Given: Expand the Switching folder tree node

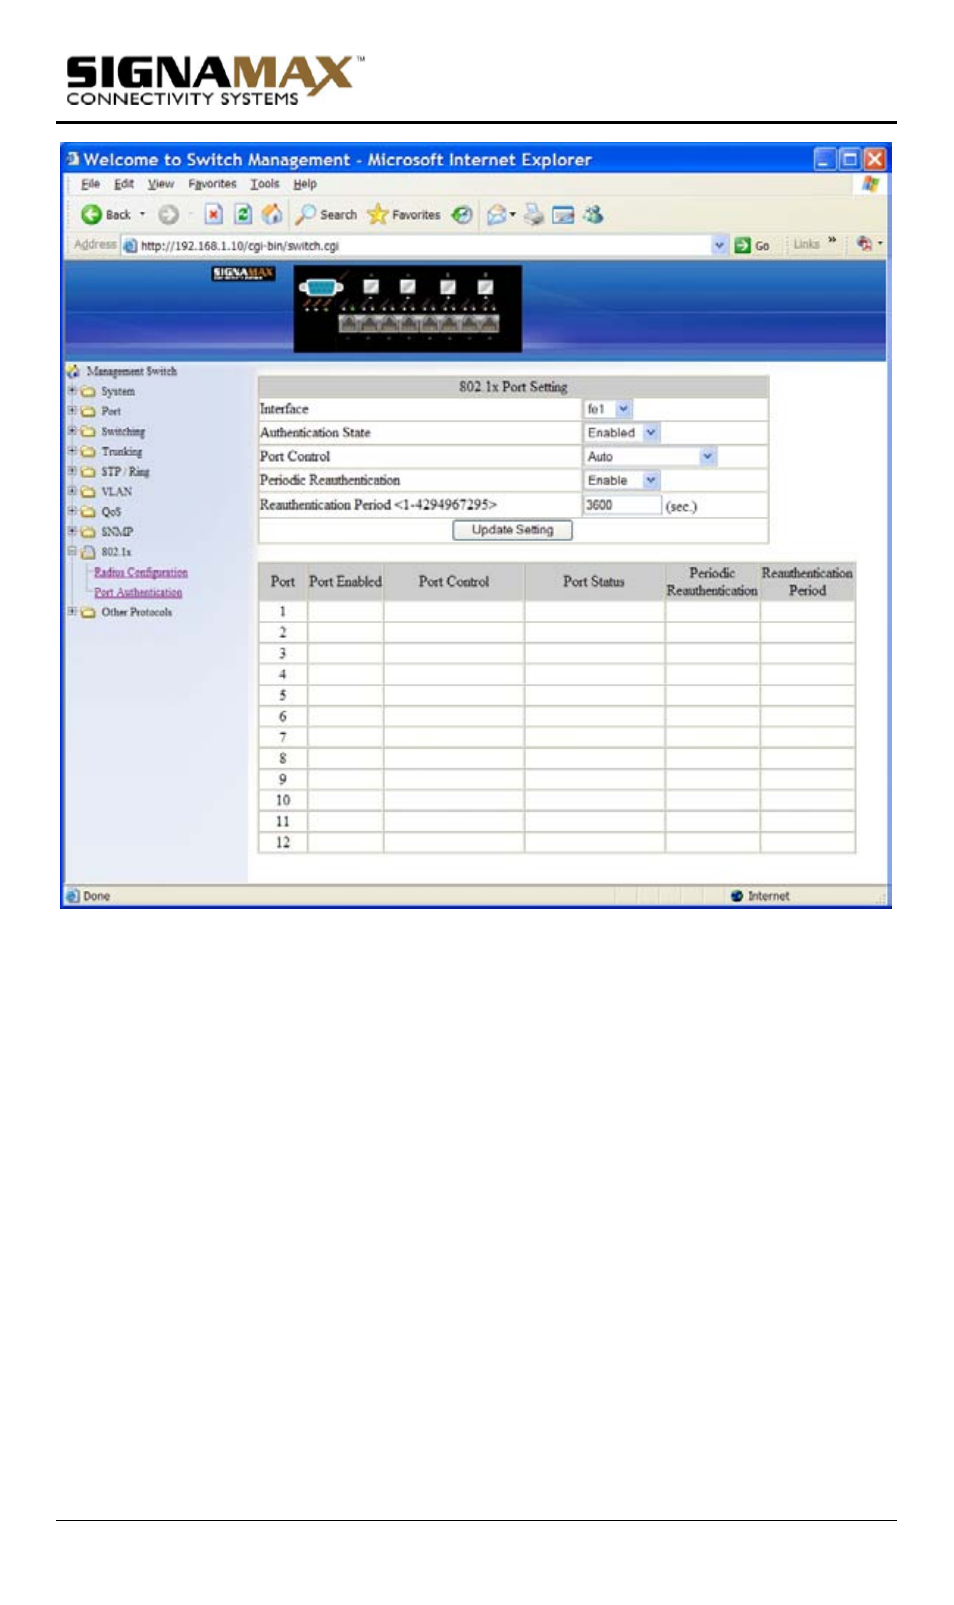Looking at the screenshot, I should pyautogui.click(x=72, y=431).
